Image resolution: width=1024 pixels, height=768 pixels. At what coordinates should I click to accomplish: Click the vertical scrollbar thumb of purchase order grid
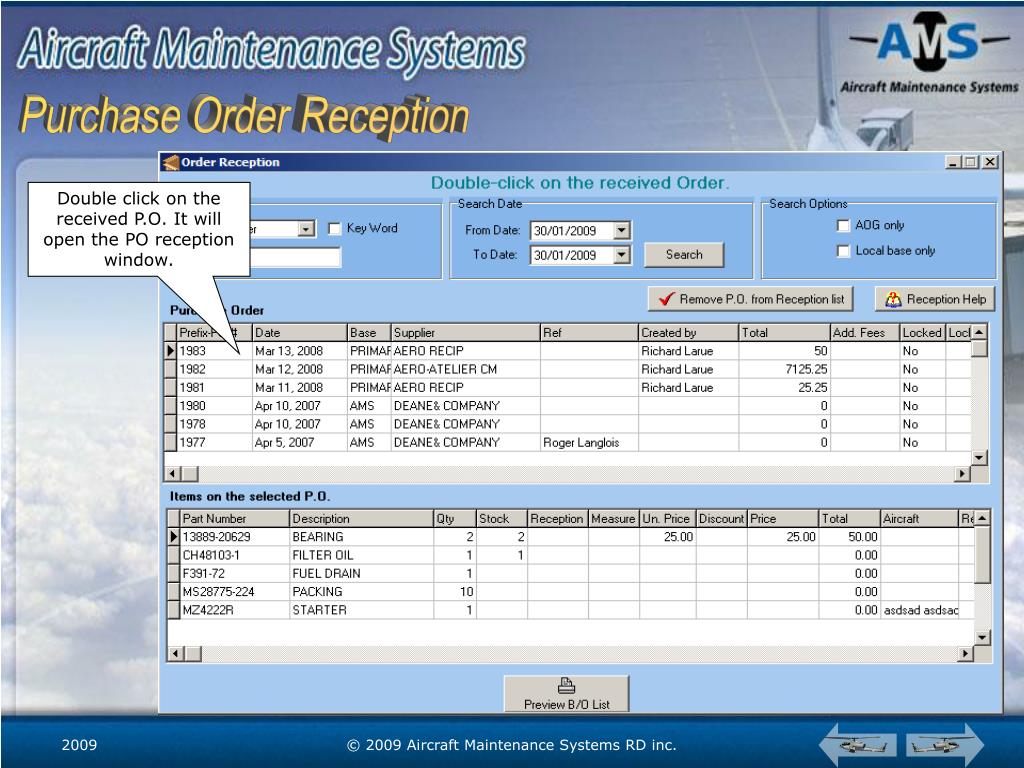(978, 348)
